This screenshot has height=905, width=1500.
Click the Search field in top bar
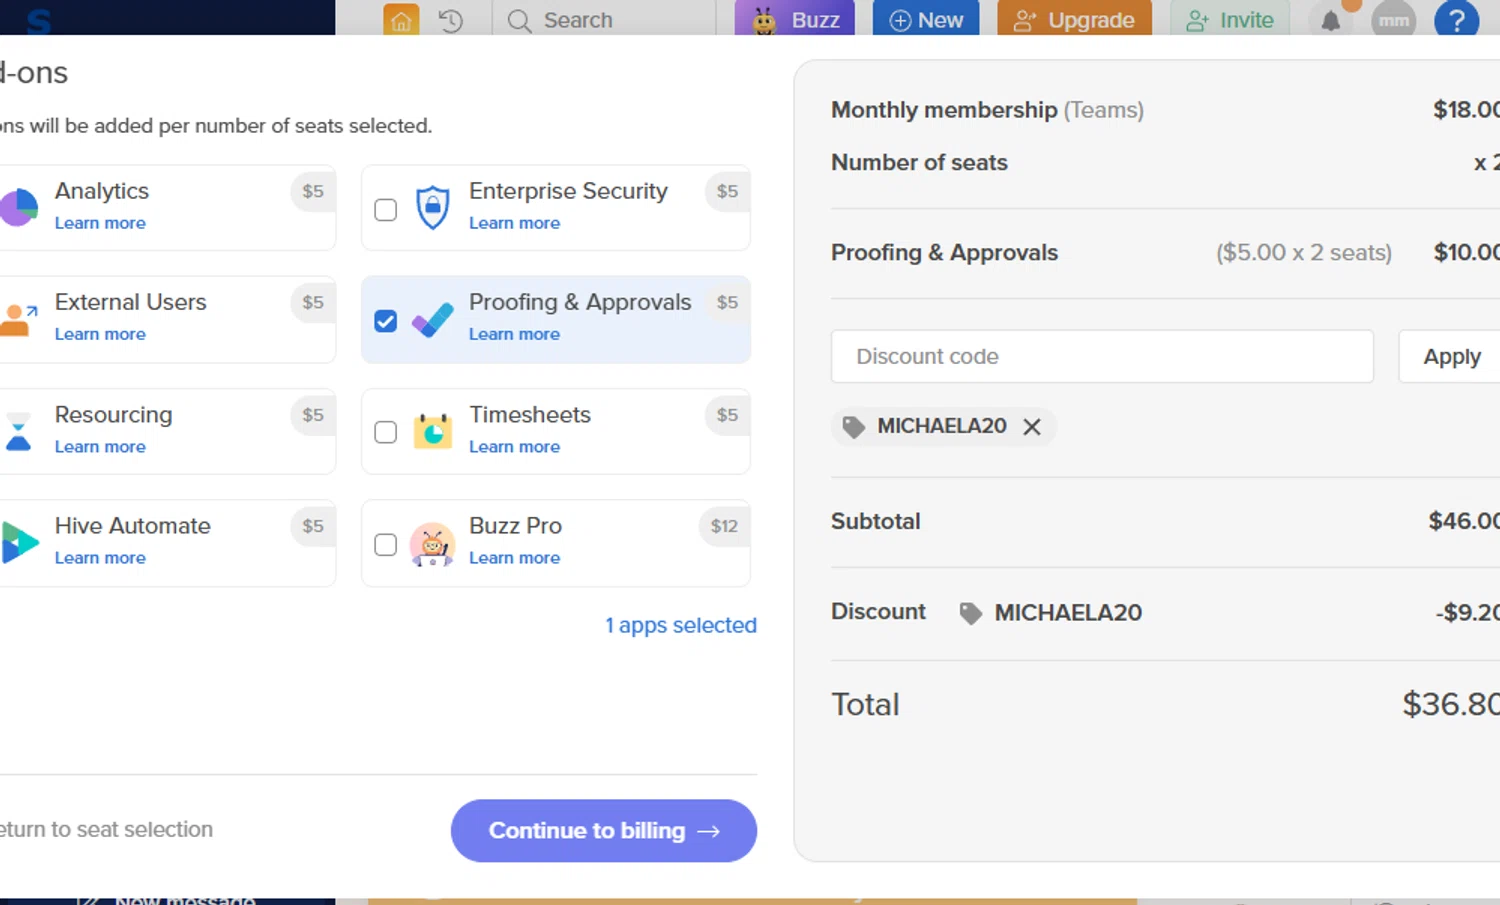tap(604, 20)
